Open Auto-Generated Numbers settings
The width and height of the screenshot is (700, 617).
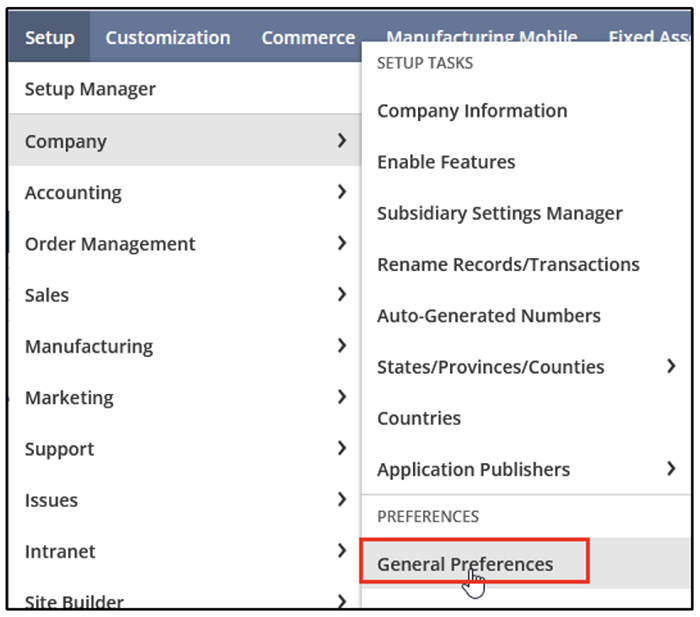coord(488,315)
